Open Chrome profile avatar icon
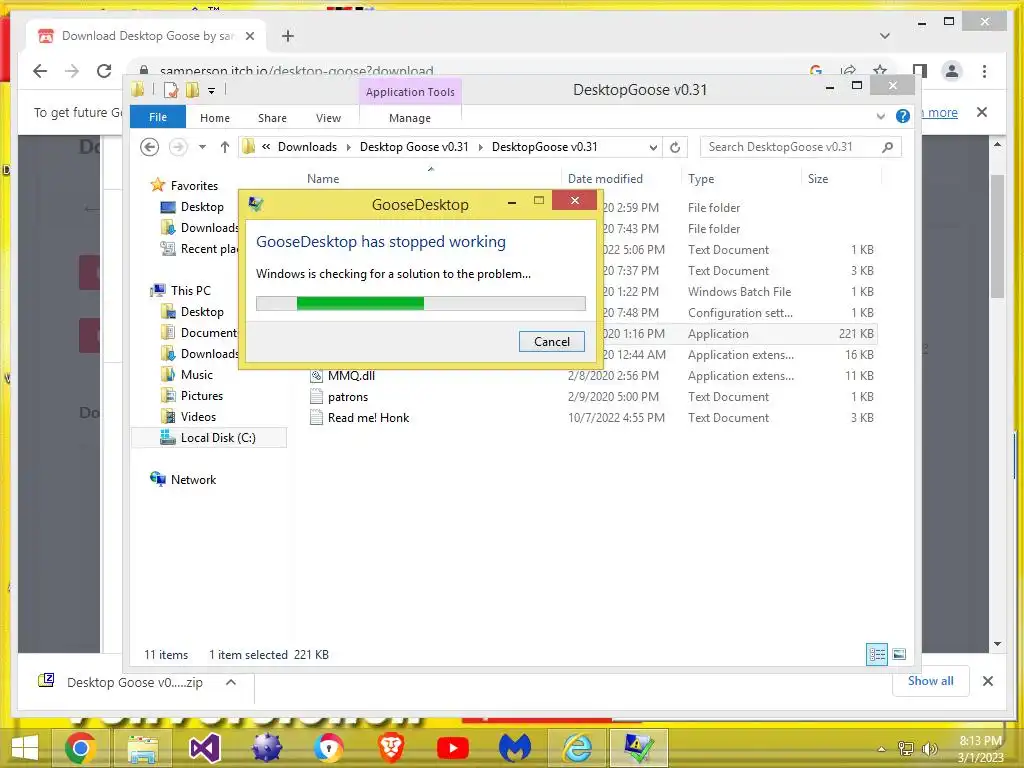This screenshot has height=768, width=1024. [952, 71]
